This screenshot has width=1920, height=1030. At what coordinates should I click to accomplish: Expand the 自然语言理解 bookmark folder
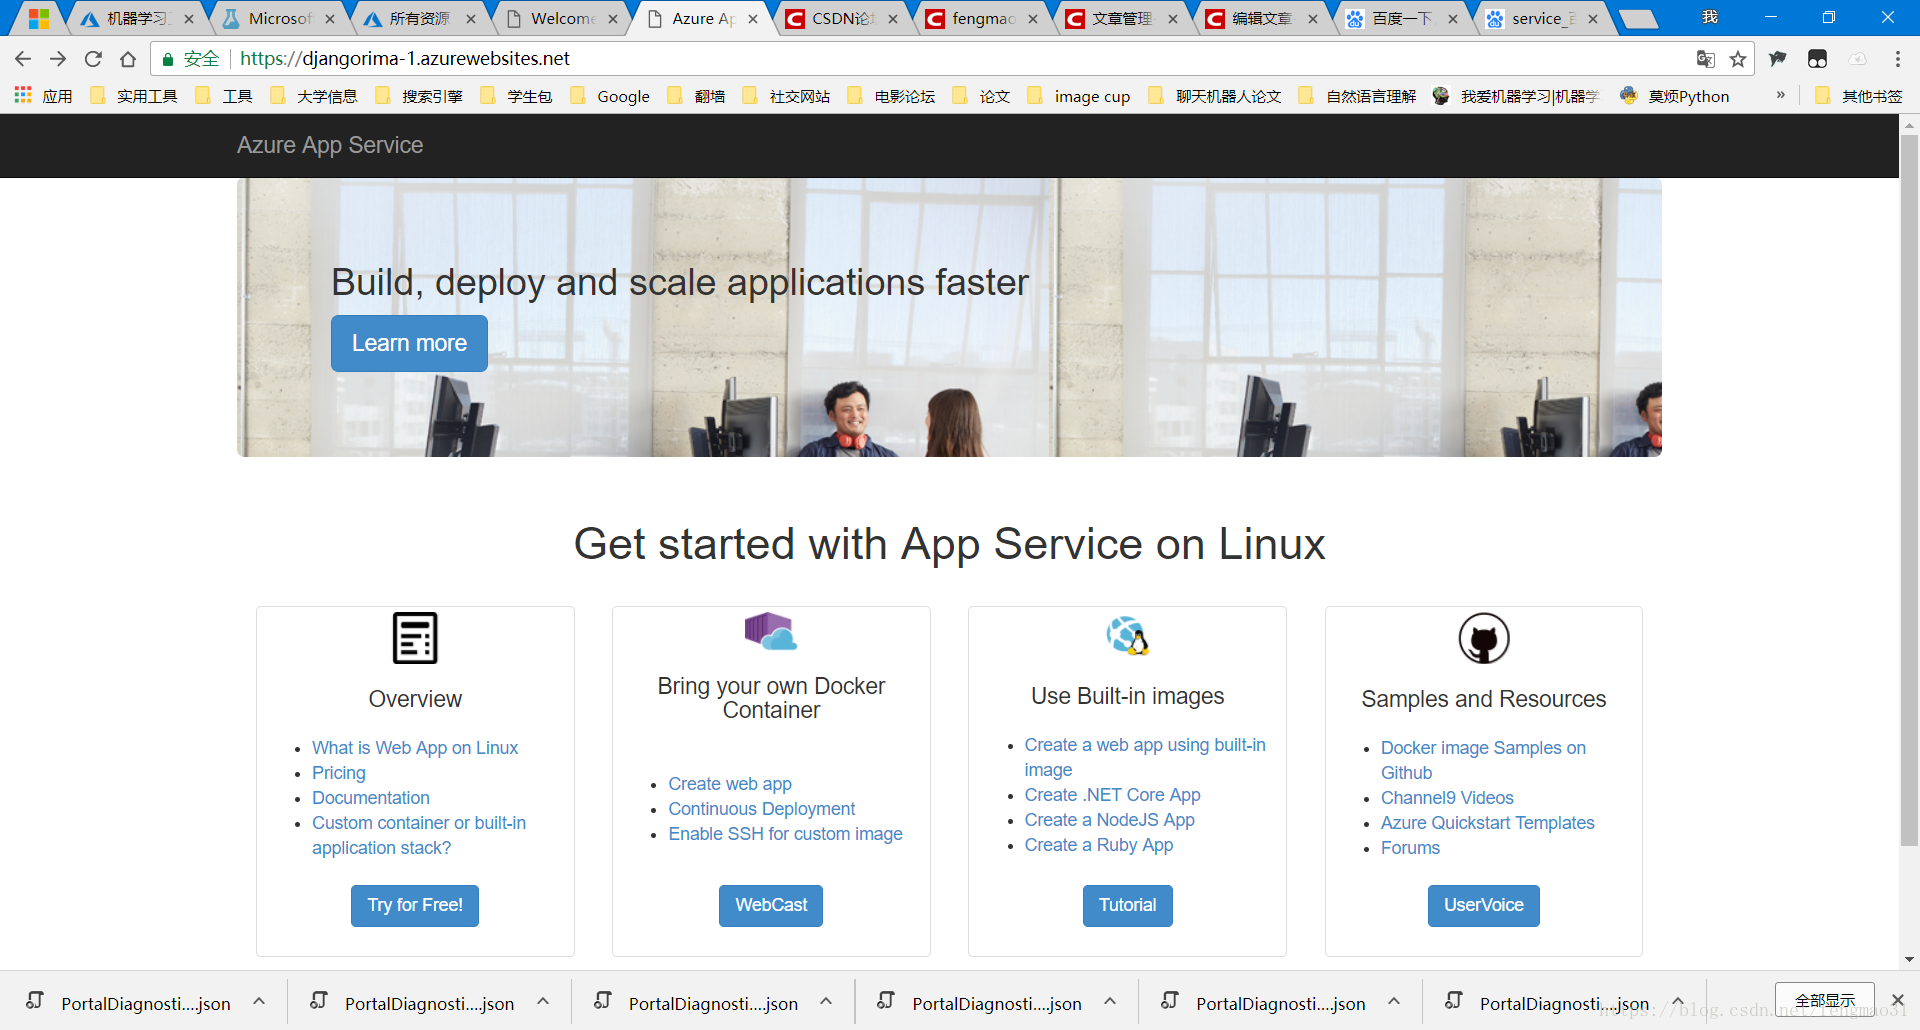tap(1358, 96)
